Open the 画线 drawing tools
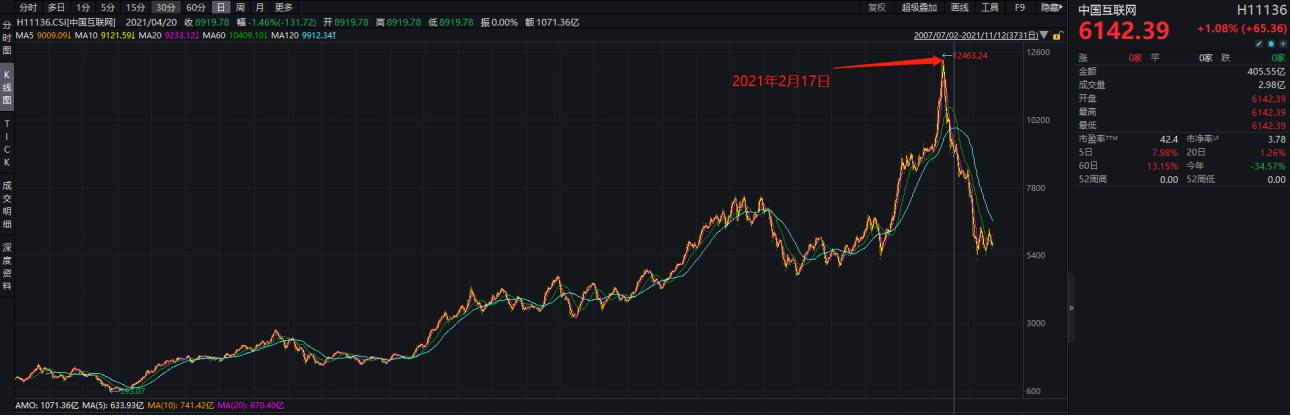 coord(960,7)
